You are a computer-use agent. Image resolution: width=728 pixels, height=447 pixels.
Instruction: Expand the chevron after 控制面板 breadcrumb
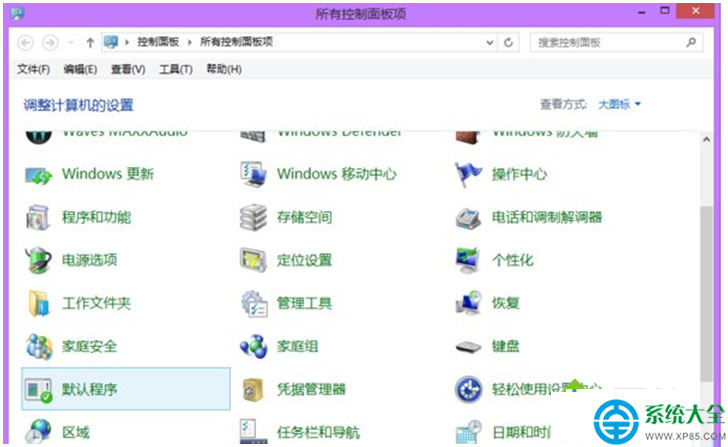189,43
